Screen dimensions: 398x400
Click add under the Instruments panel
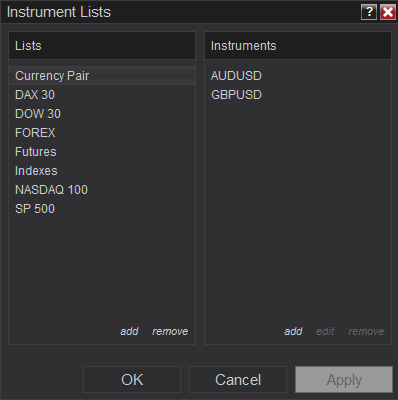point(293,331)
